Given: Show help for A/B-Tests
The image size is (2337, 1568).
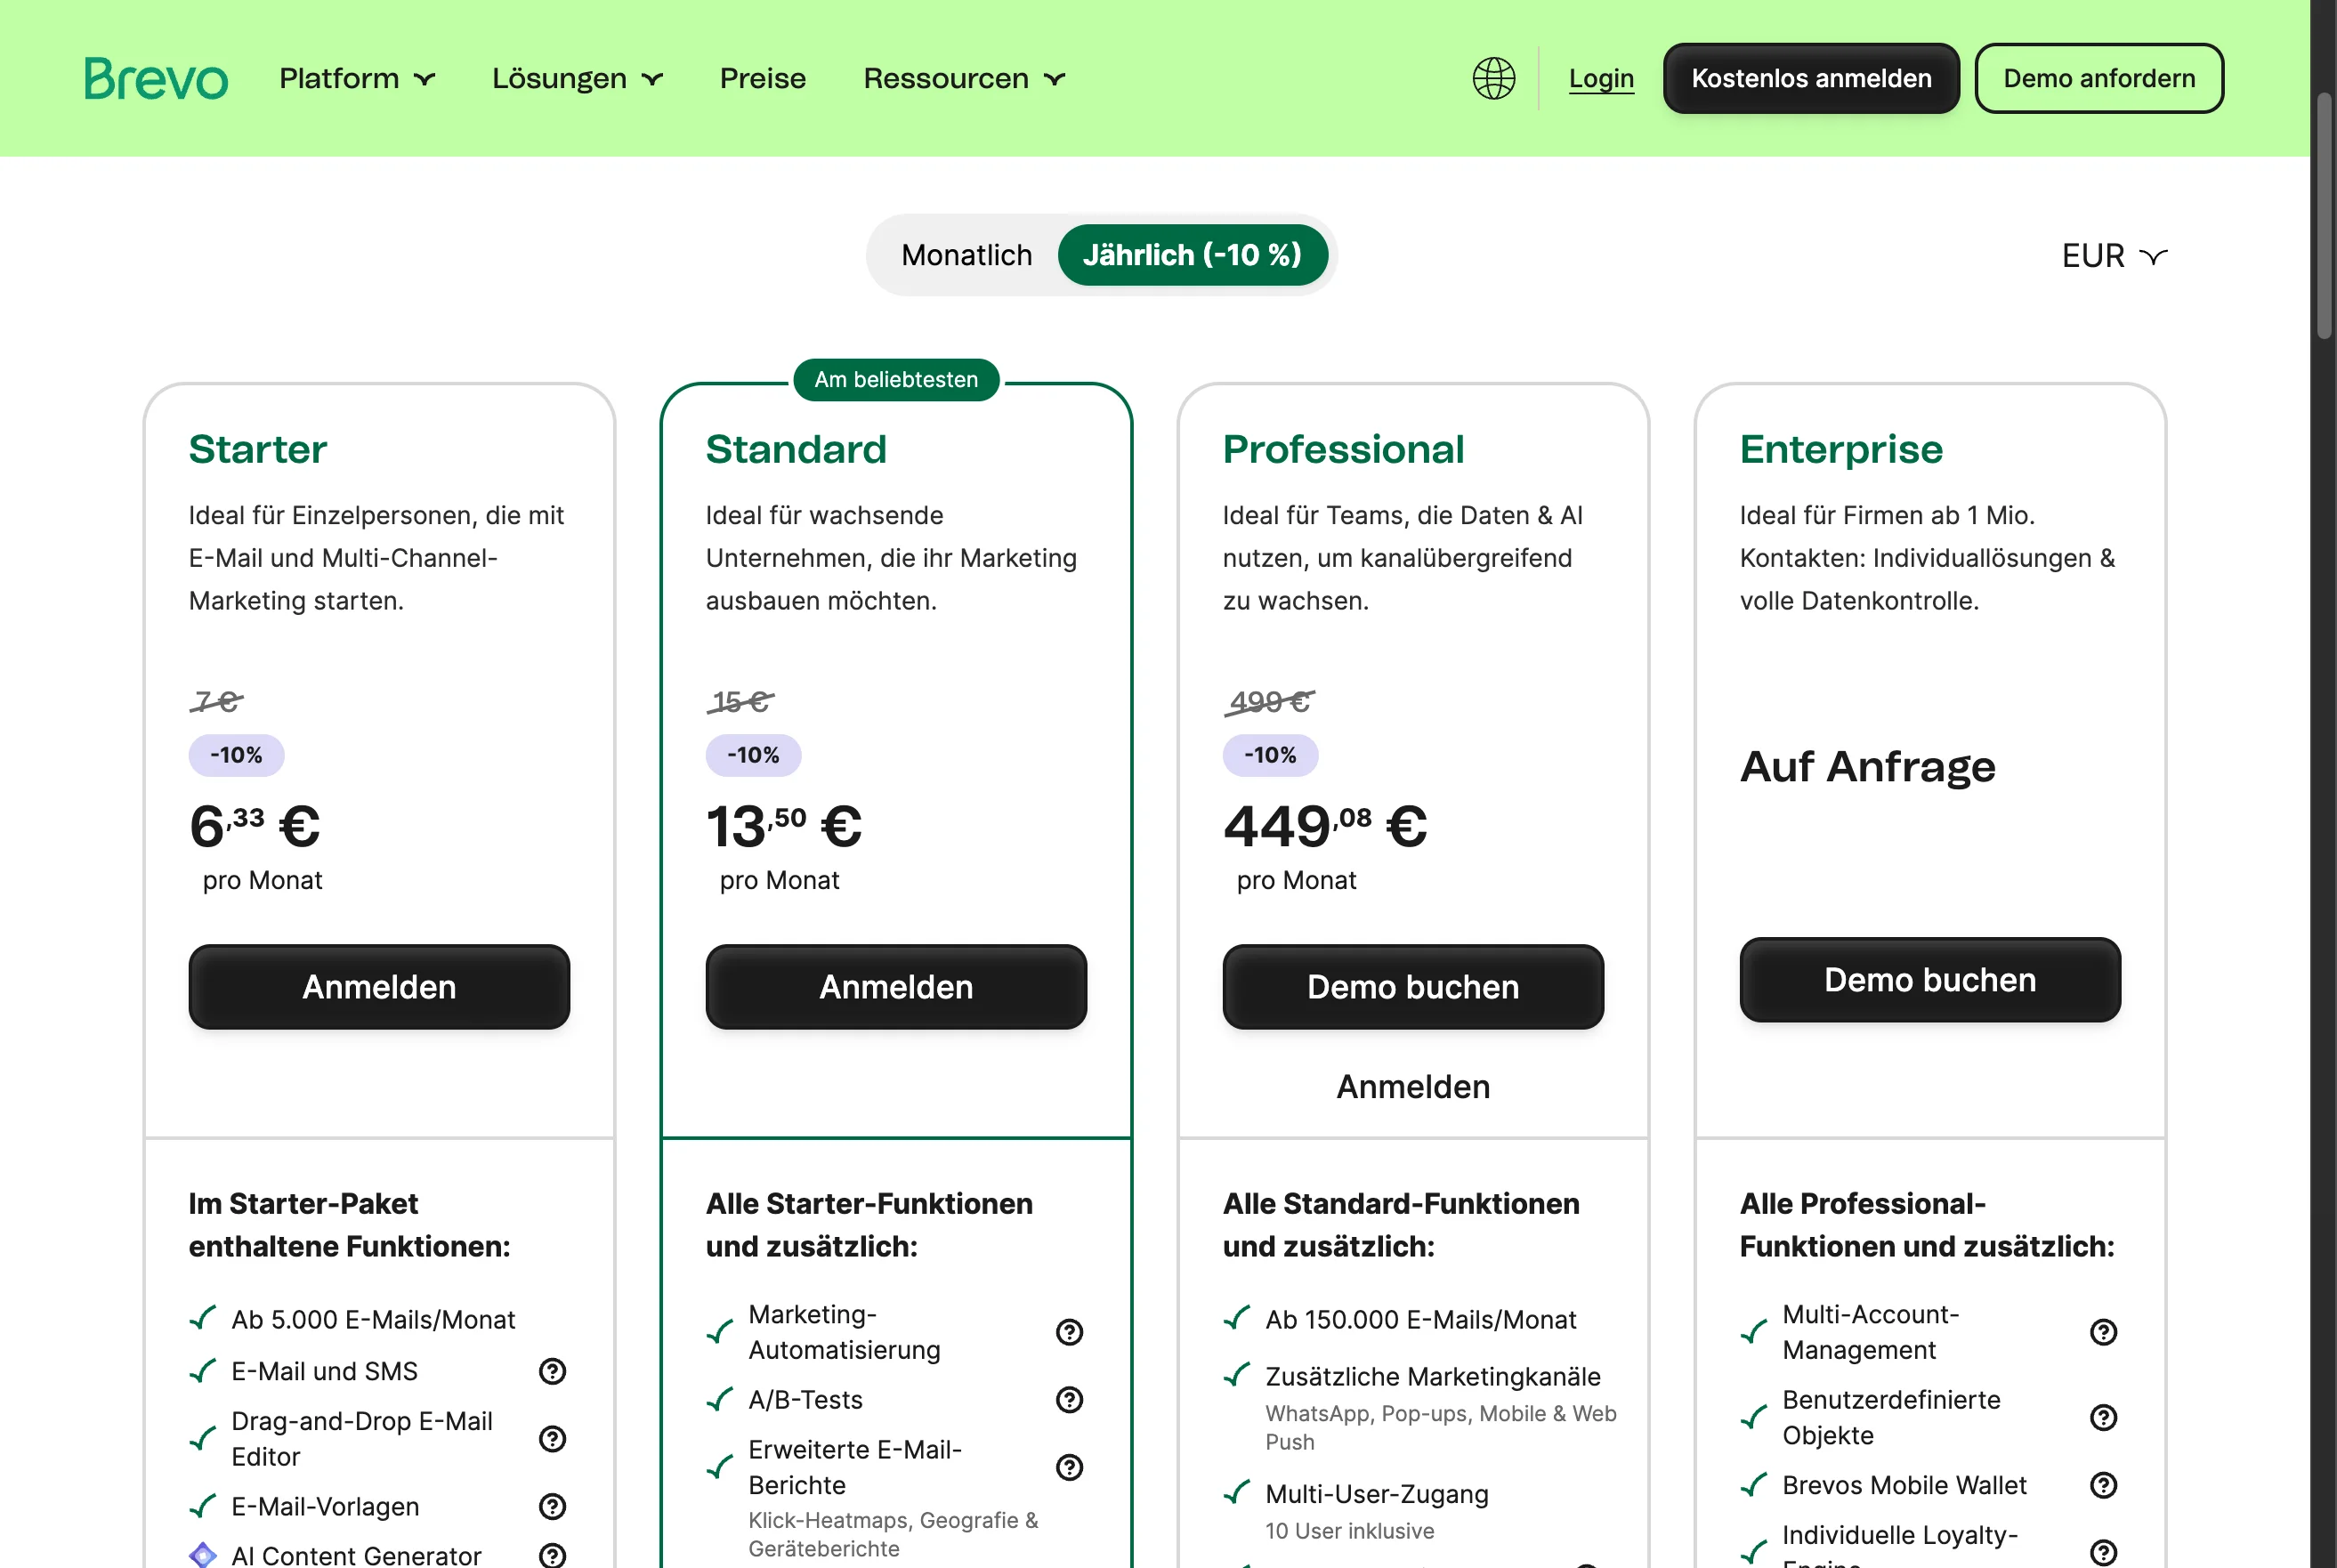Looking at the screenshot, I should pyautogui.click(x=1069, y=1399).
